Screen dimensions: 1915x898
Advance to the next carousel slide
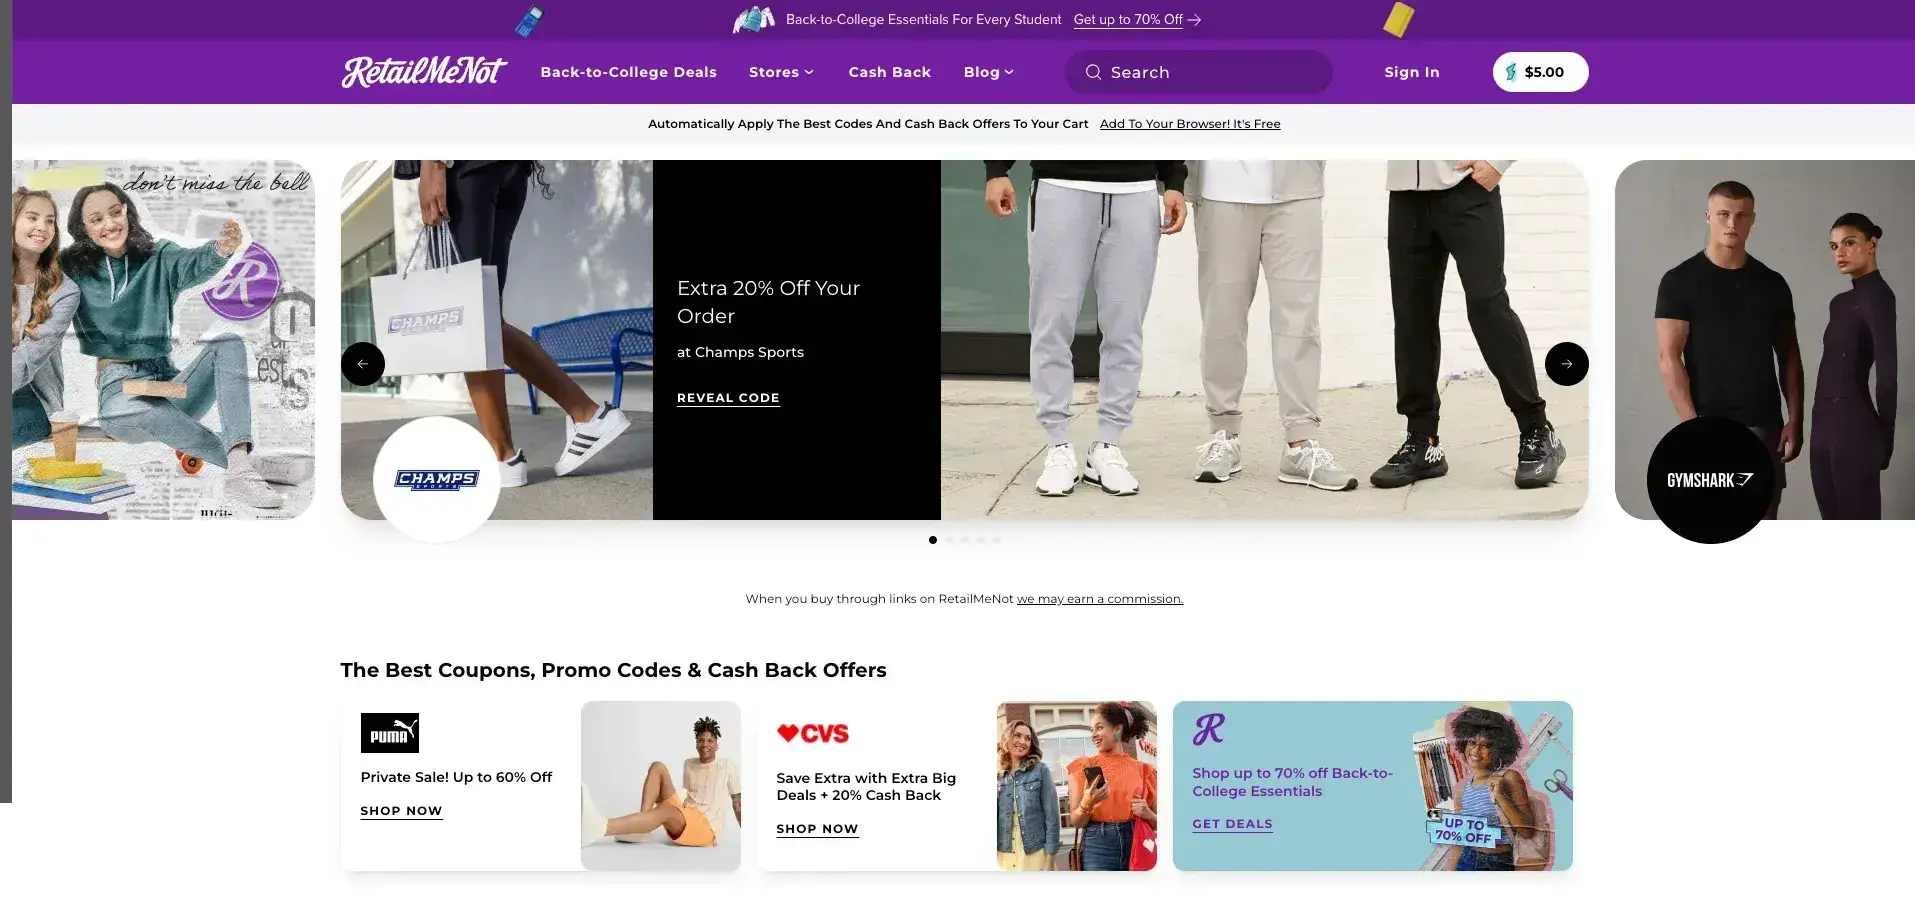click(x=1566, y=364)
